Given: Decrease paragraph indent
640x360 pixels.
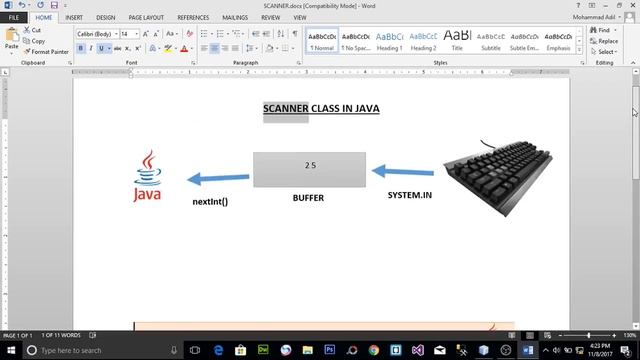Looking at the screenshot, I should pos(256,34).
